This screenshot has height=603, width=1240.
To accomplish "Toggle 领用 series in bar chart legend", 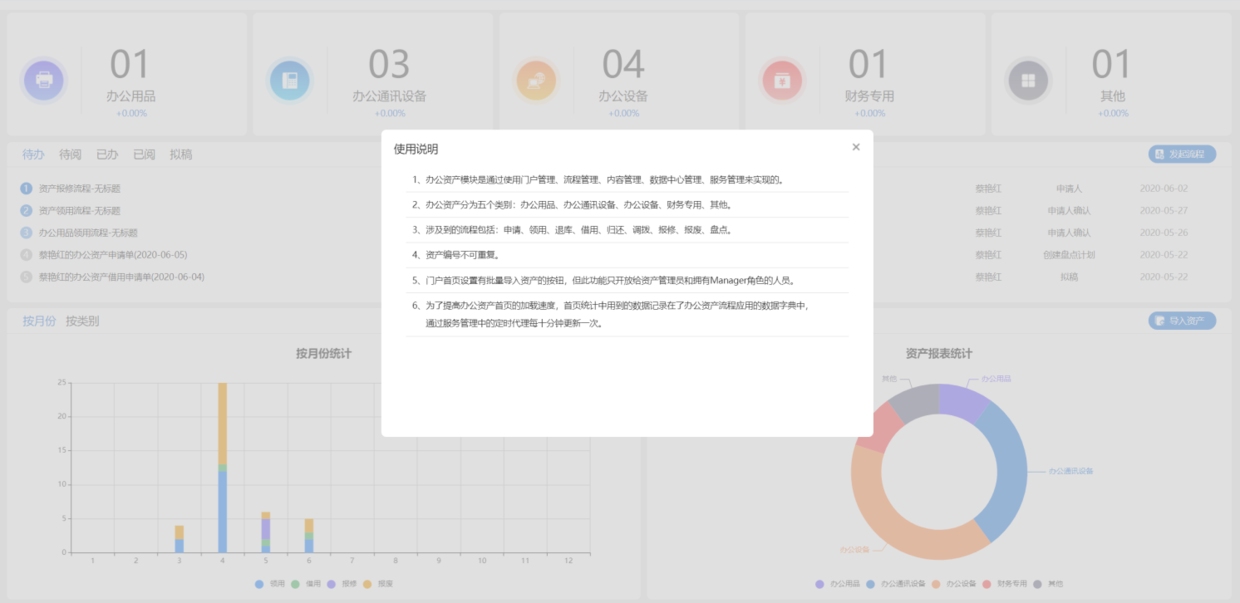I will (x=270, y=583).
